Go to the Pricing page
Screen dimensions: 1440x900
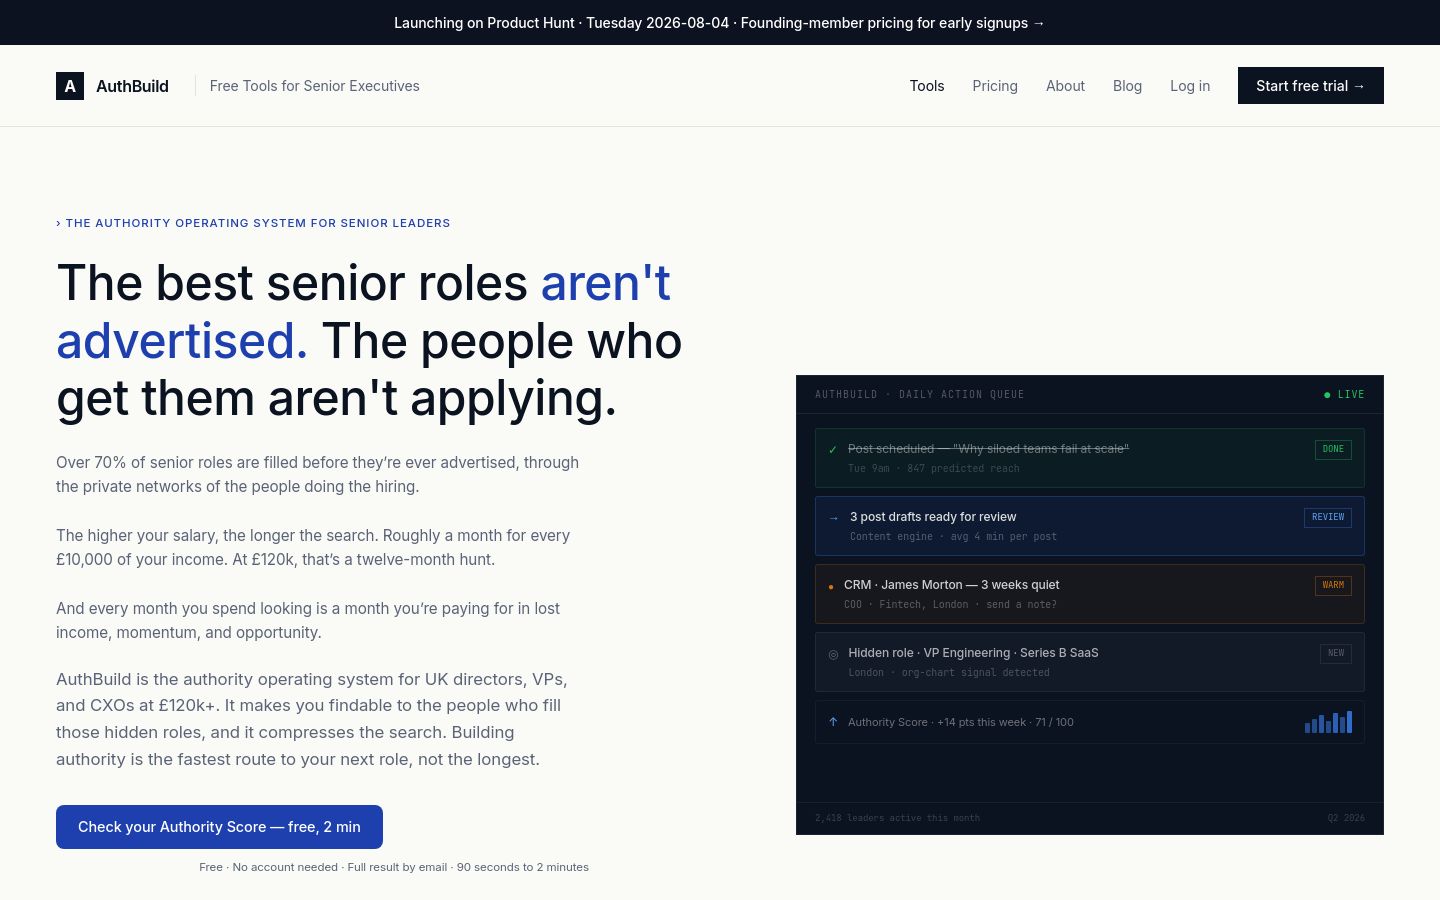pyautogui.click(x=995, y=86)
